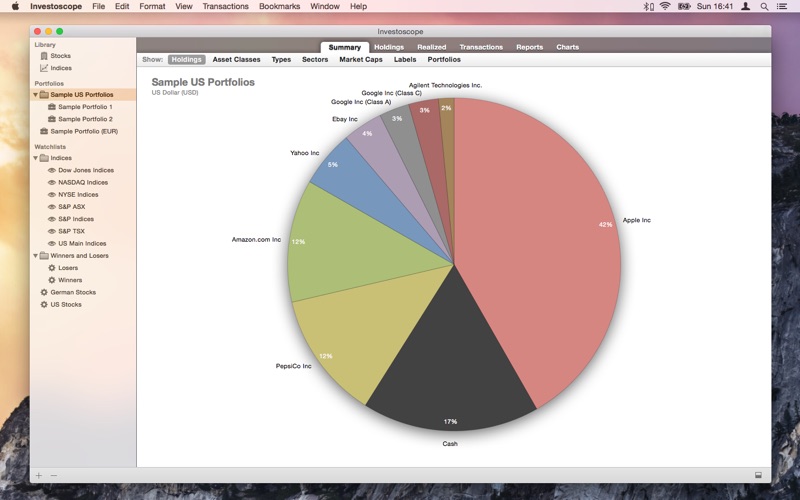Toggle the bottom panel icon at lower right
800x500 pixels.
(x=758, y=475)
